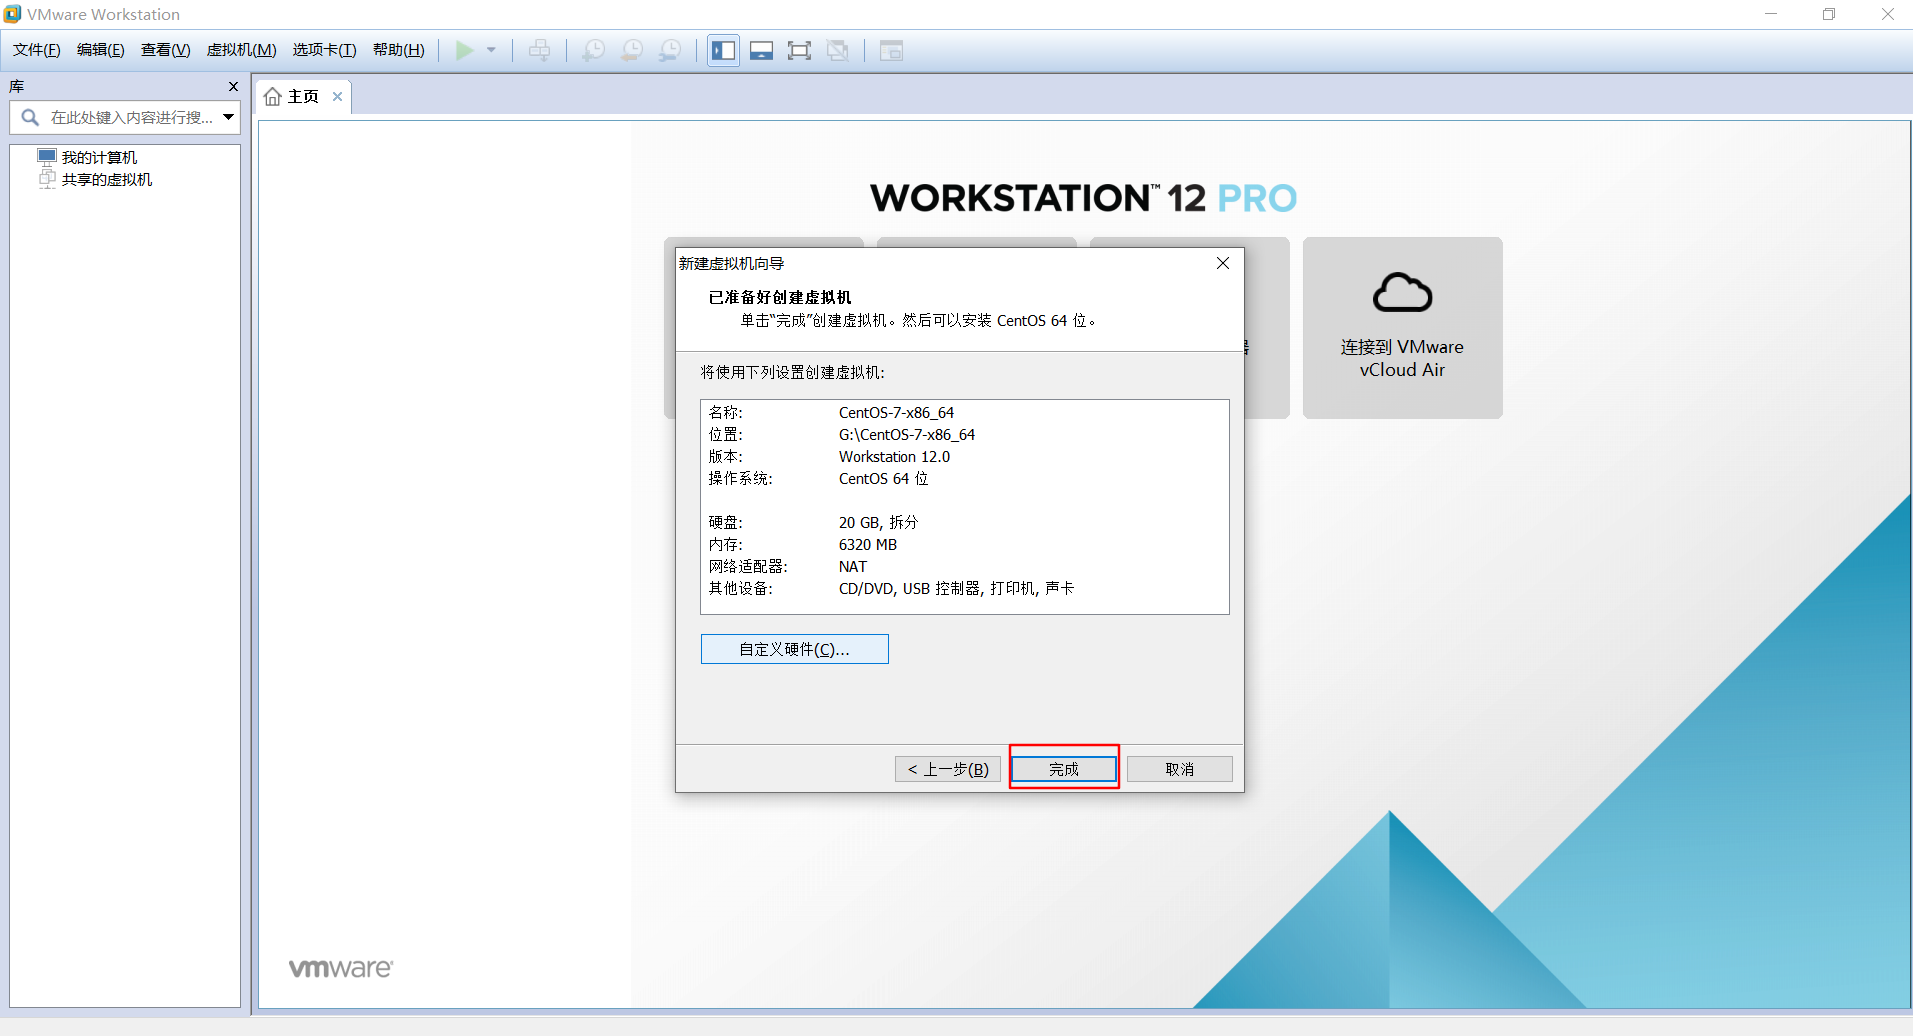Viewport: 1913px width, 1036px height.
Task: Open the 文件(F) menu
Action: coord(37,50)
